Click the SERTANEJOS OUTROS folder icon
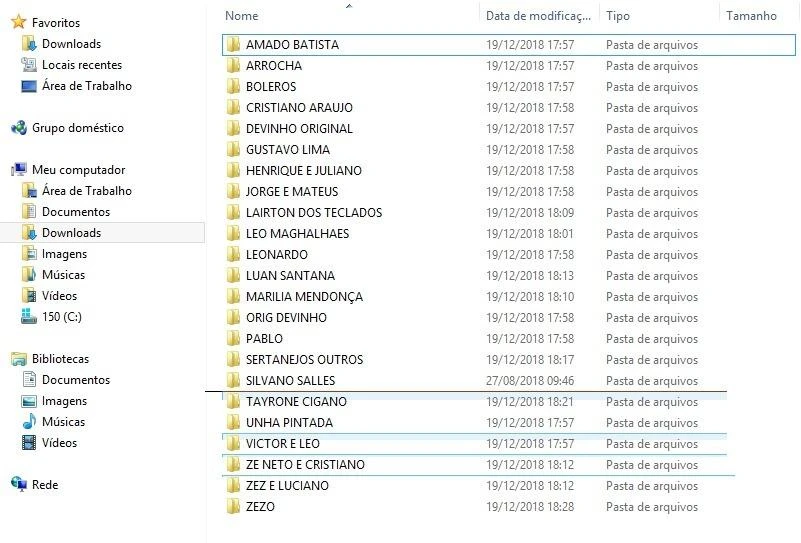 (233, 359)
